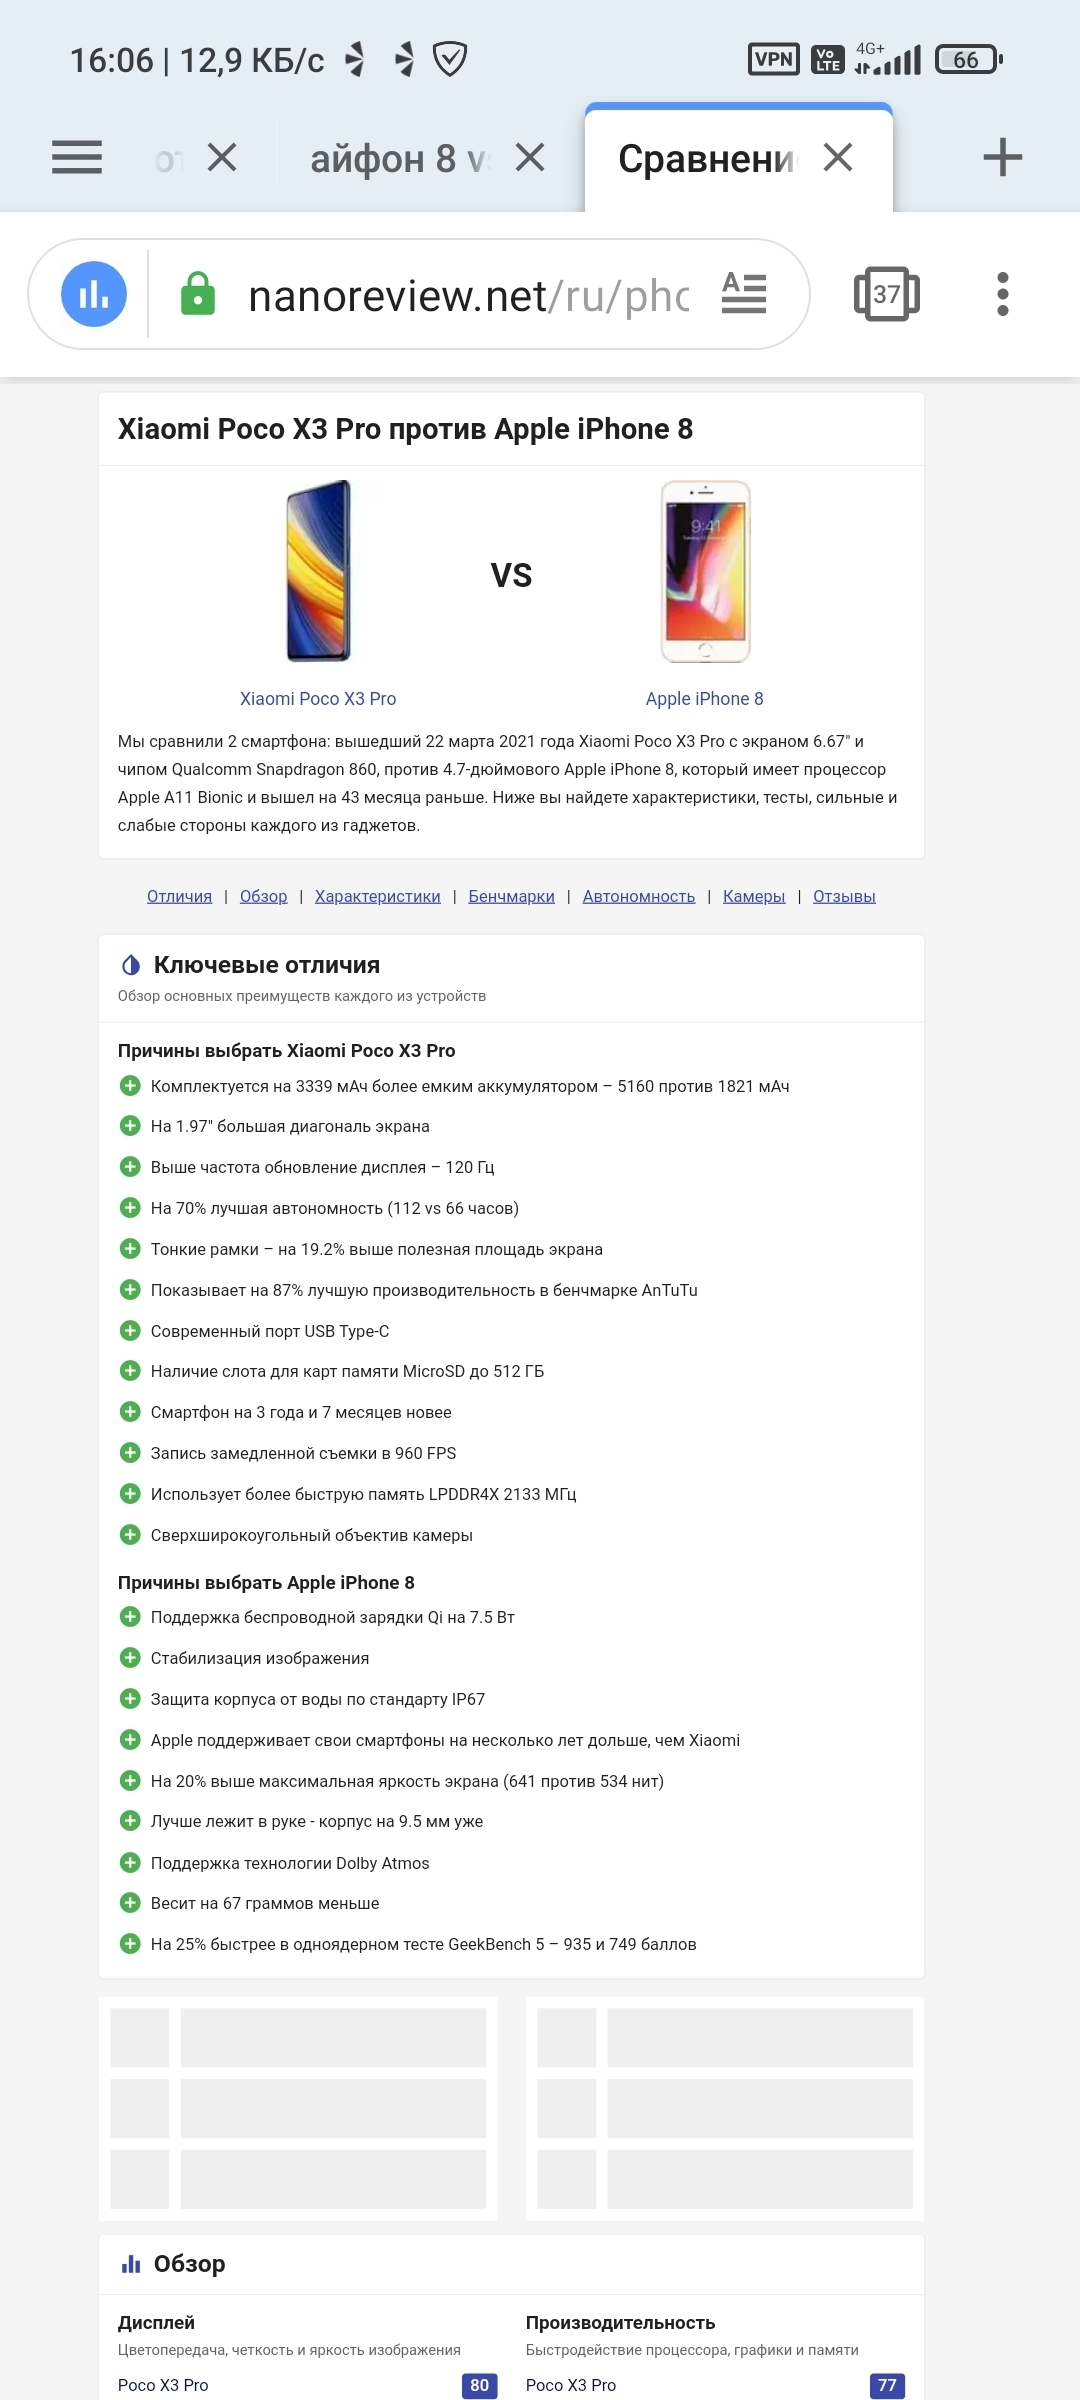
Task: Tap the Xiaomi Poco X3 Pro phone image
Action: pos(318,571)
